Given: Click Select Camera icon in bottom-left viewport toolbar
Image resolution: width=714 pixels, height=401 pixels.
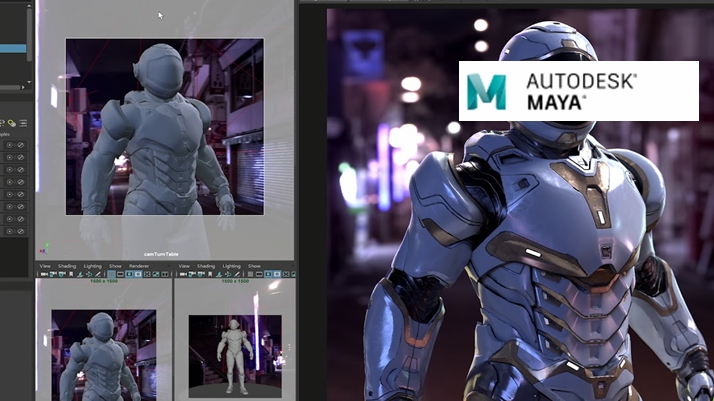Looking at the screenshot, I should tap(44, 274).
